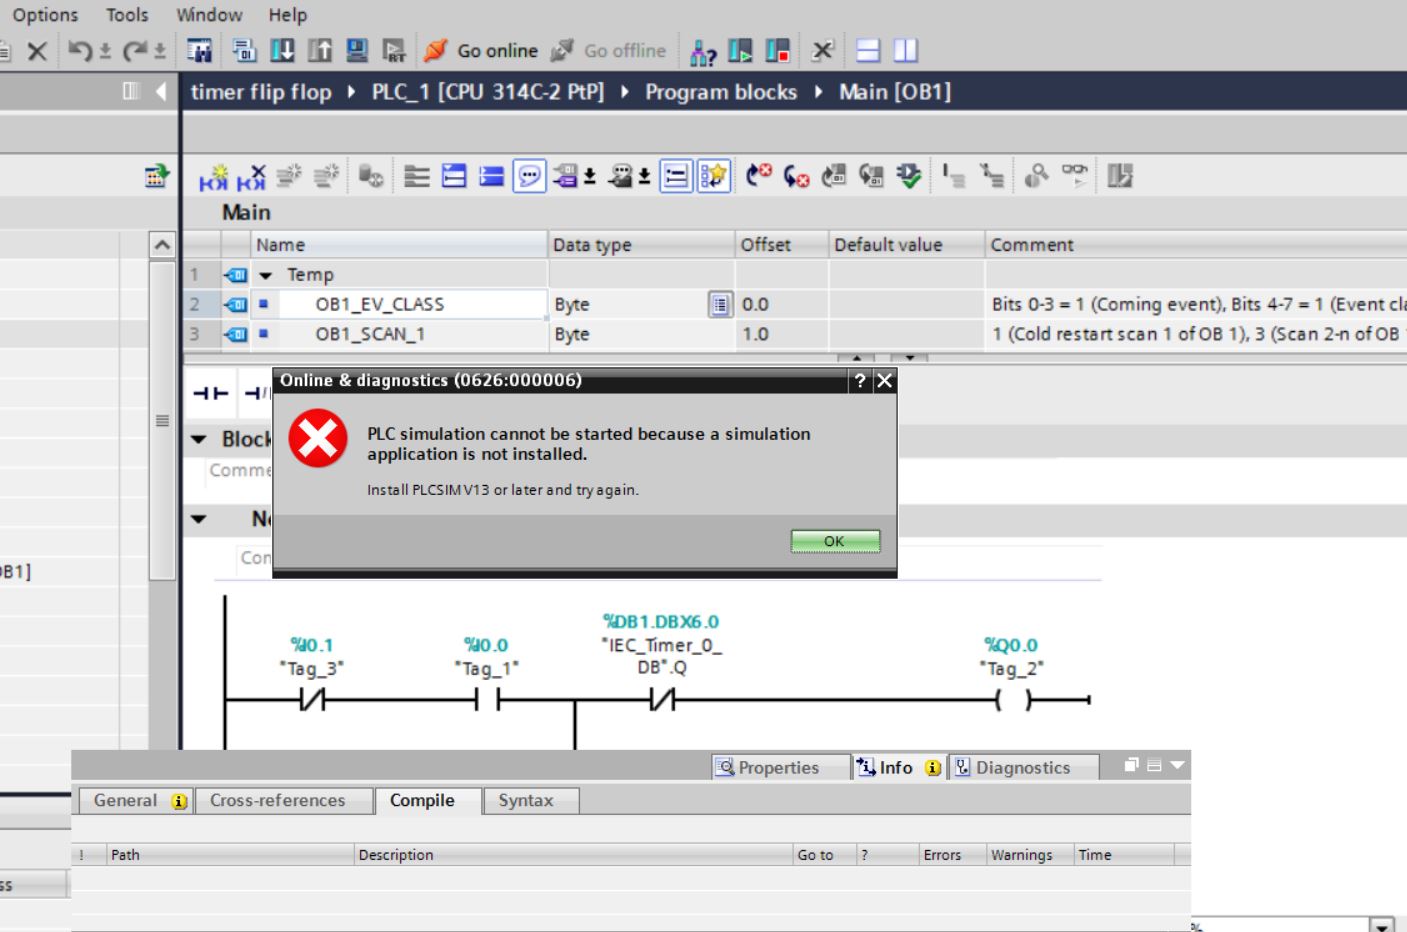Select the Tag_3 normally closed contact
Viewport: 1407px width, 932px height.
point(312,701)
